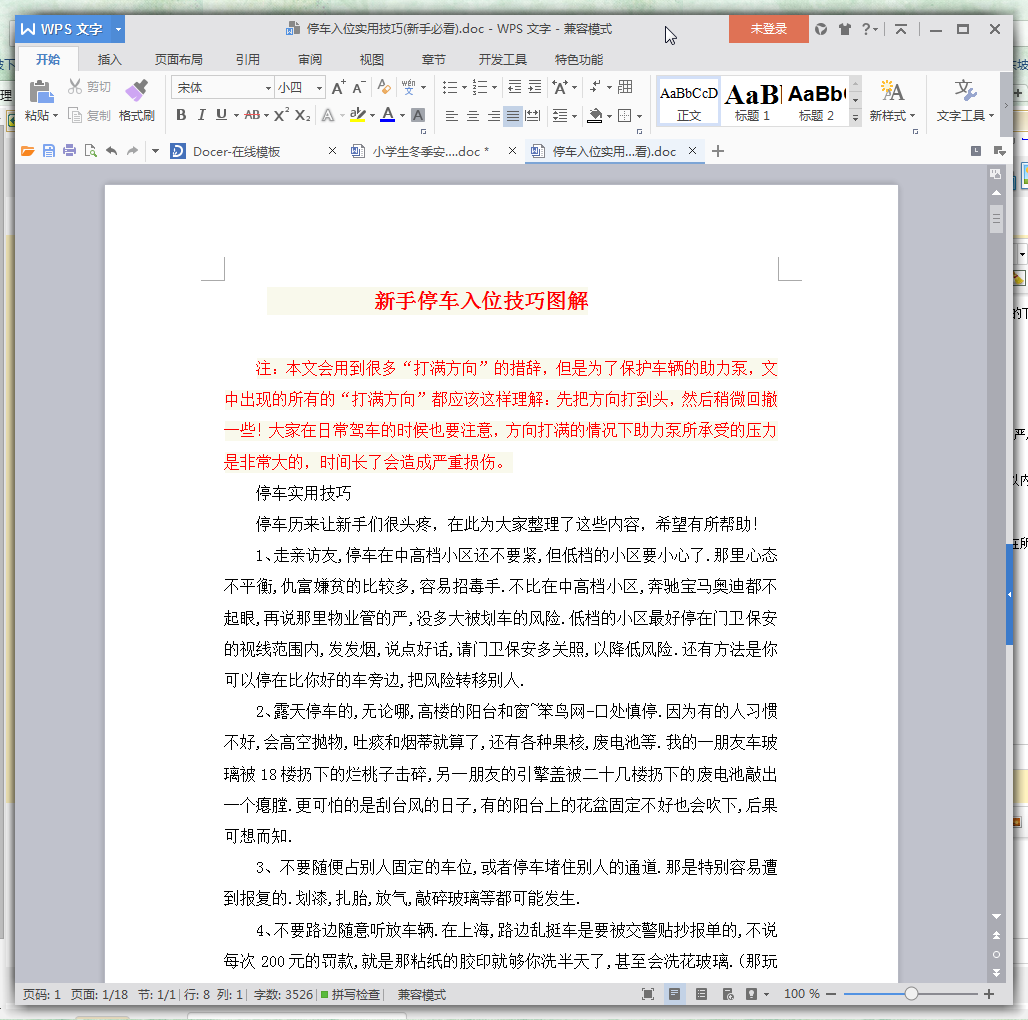Click the Save disk icon
The height and width of the screenshot is (1020, 1028).
[x=49, y=151]
